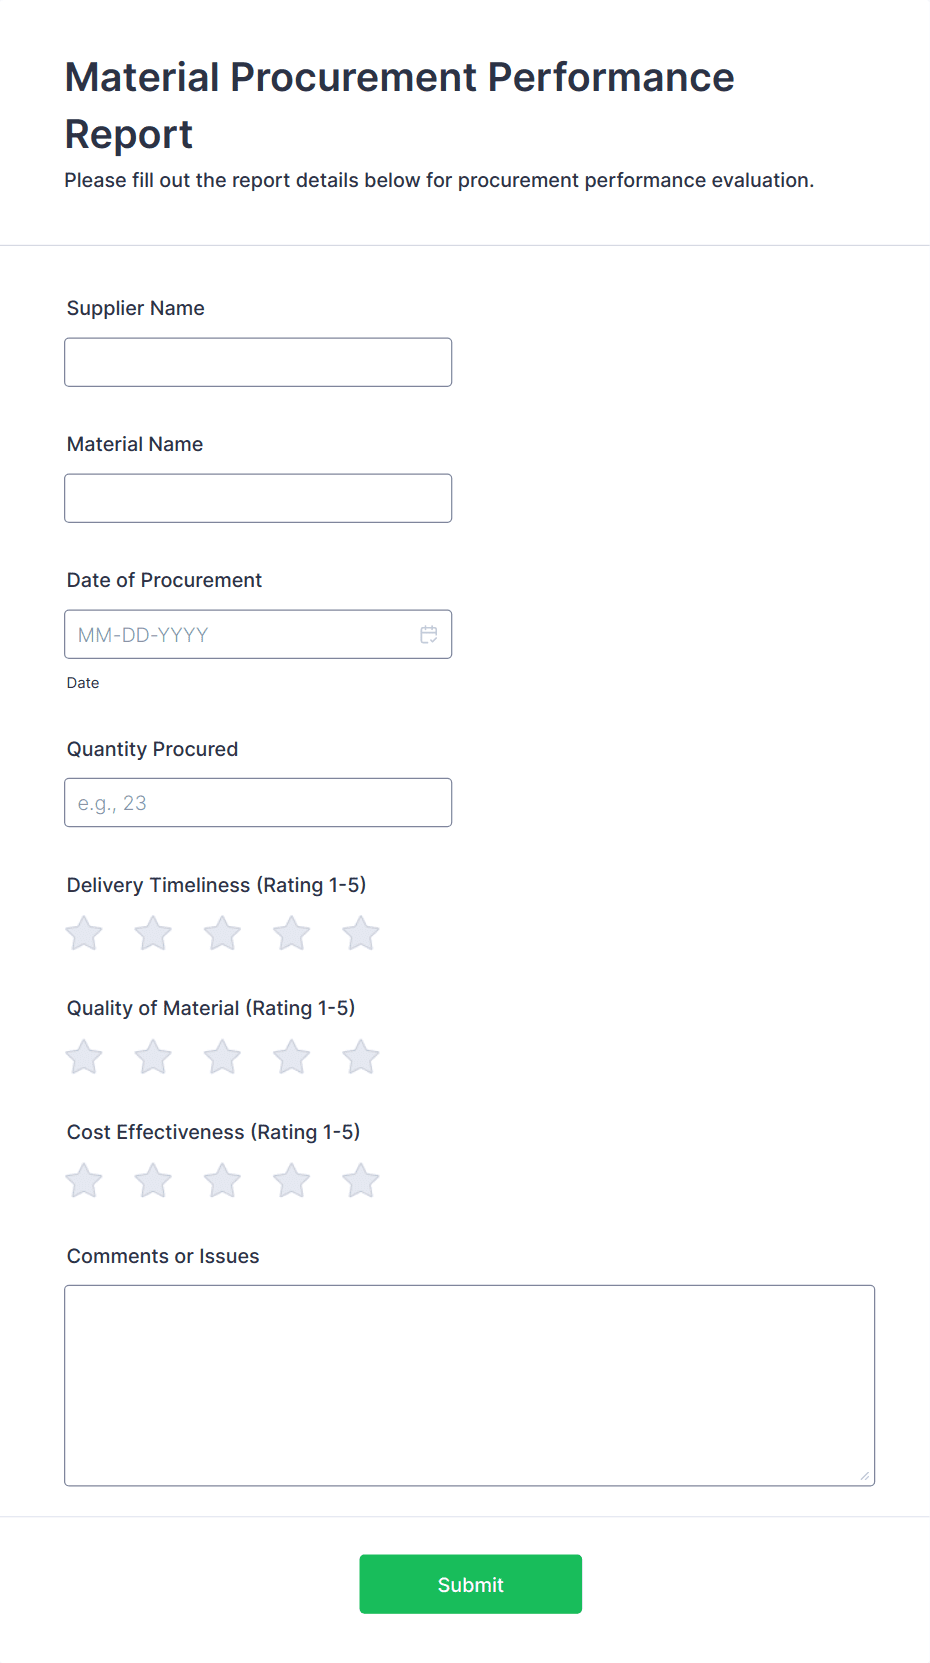Click the MM-DD-YYYY date field

coord(240,635)
